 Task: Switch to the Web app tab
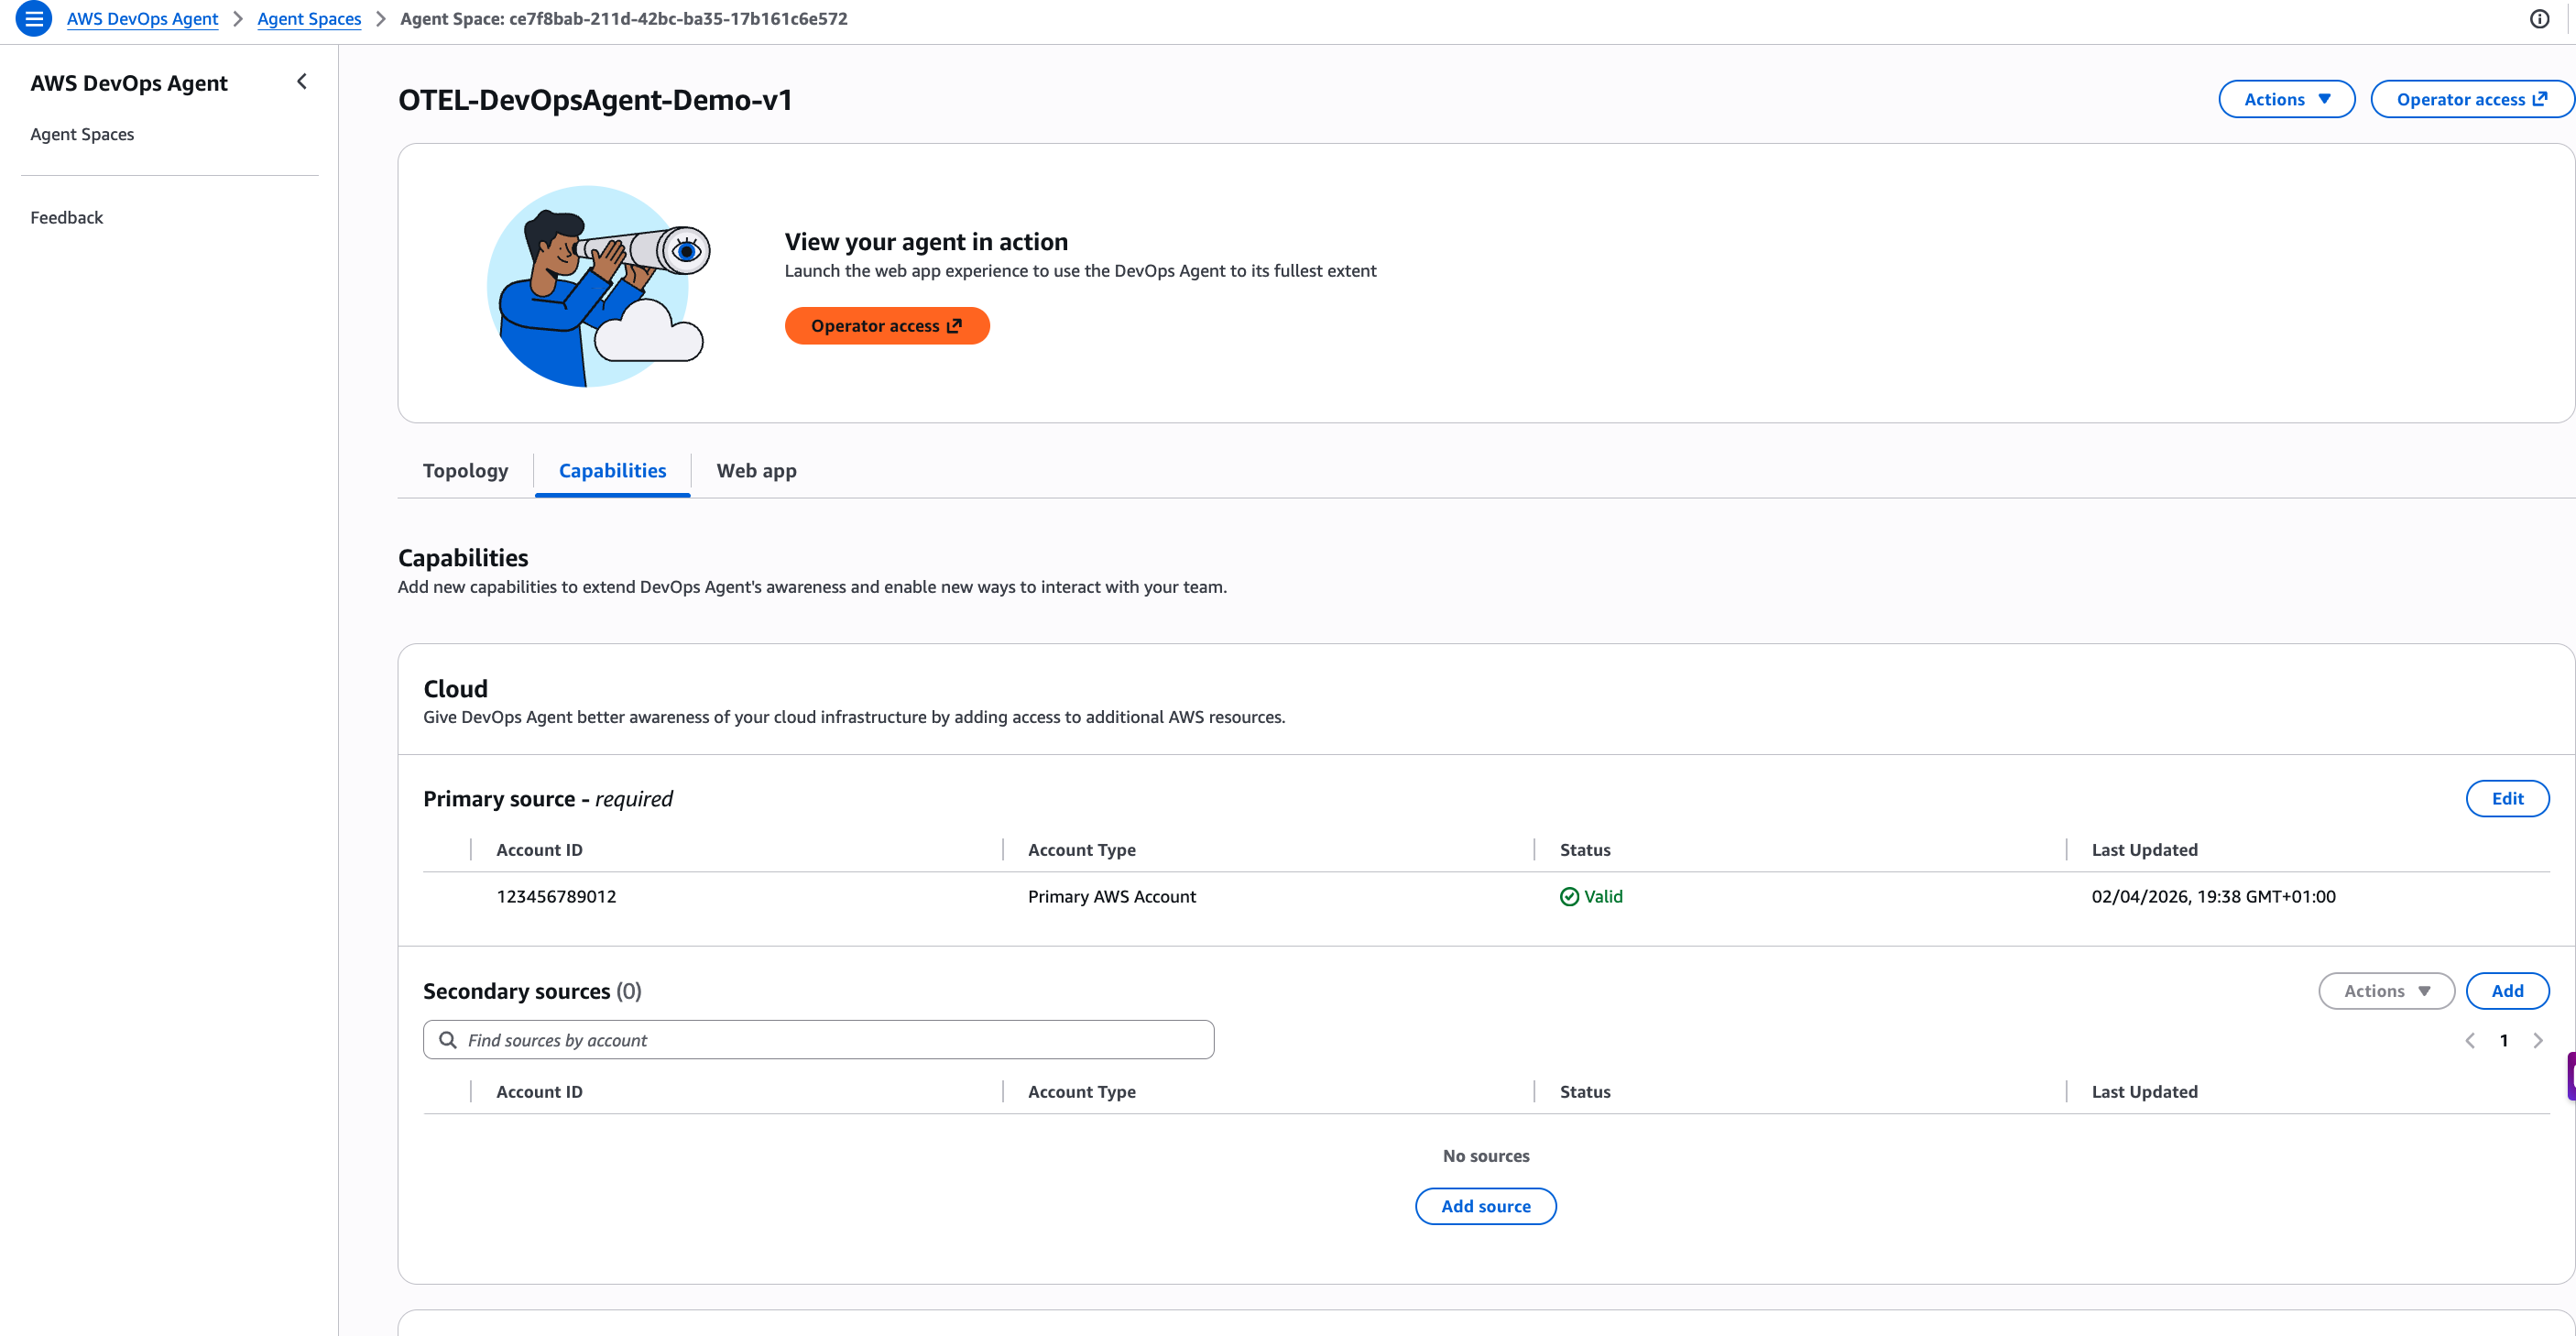756,470
